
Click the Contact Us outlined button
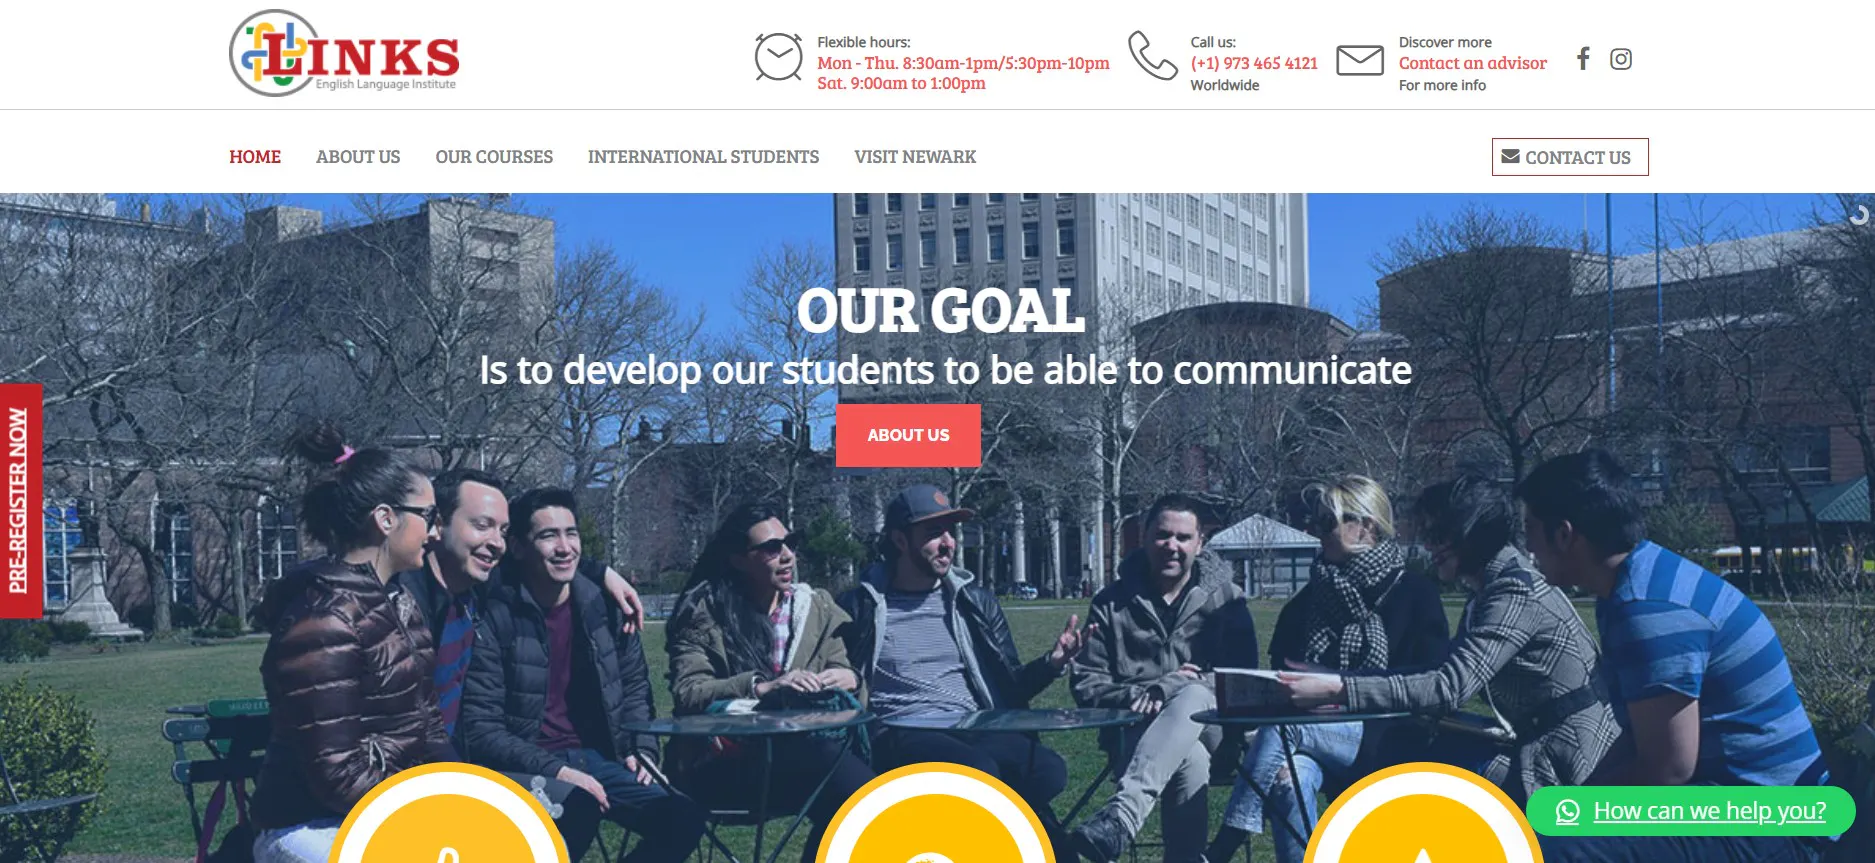click(x=1570, y=157)
